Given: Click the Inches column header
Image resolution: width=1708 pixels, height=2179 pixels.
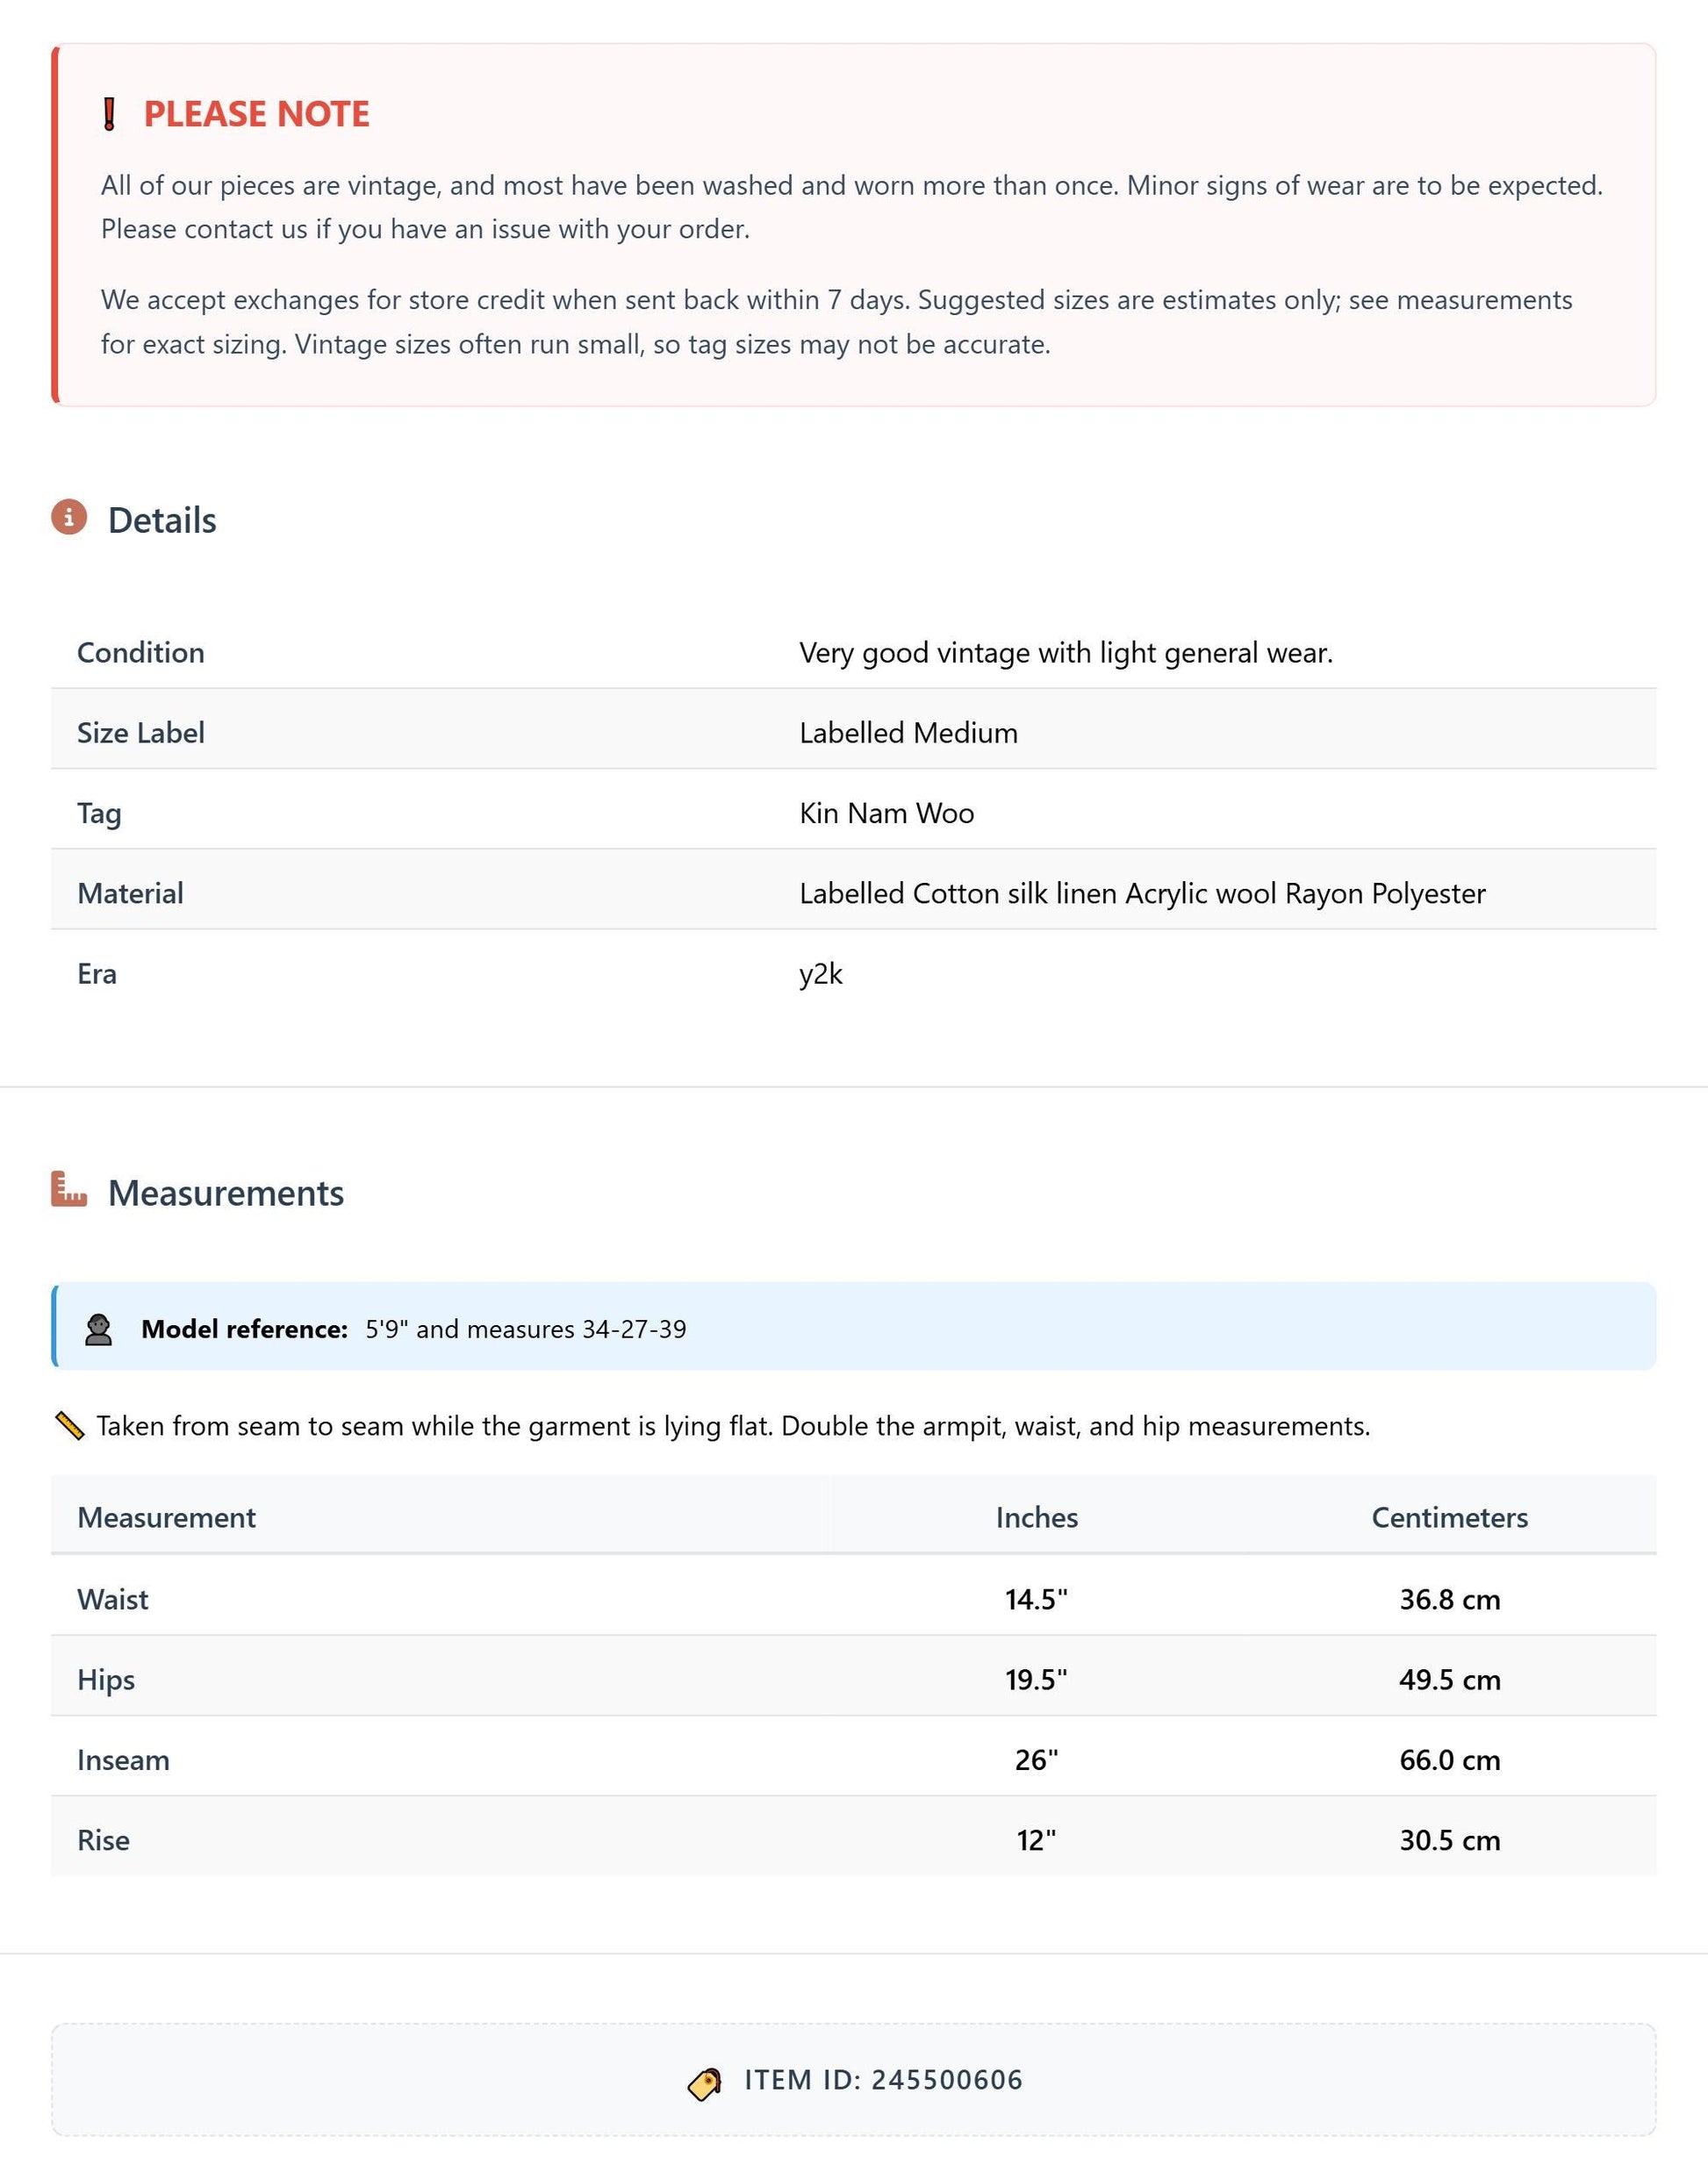Looking at the screenshot, I should click(x=1036, y=1517).
